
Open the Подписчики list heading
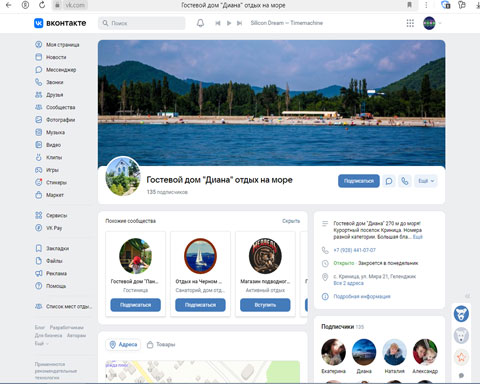[x=342, y=327]
